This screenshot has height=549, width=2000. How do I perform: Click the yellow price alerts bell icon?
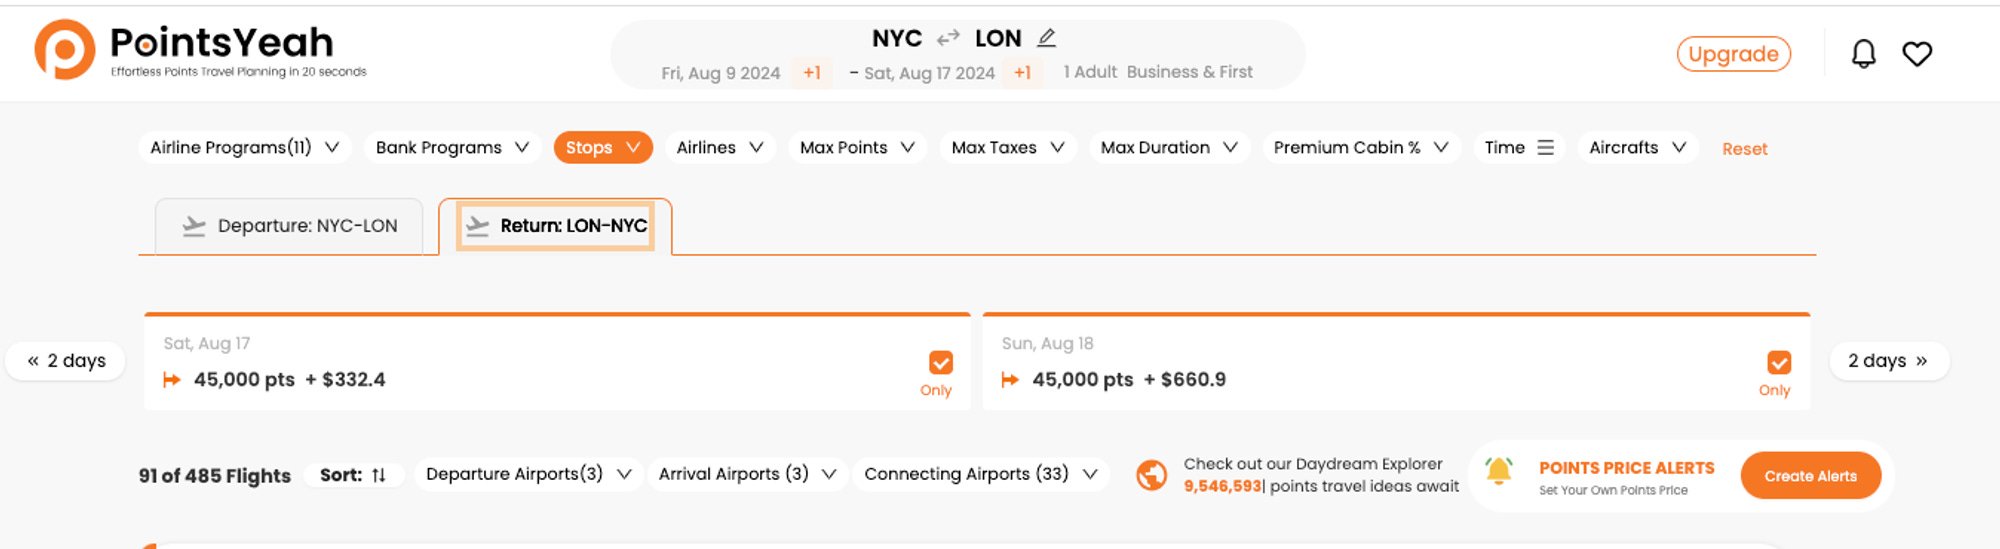click(x=1498, y=471)
